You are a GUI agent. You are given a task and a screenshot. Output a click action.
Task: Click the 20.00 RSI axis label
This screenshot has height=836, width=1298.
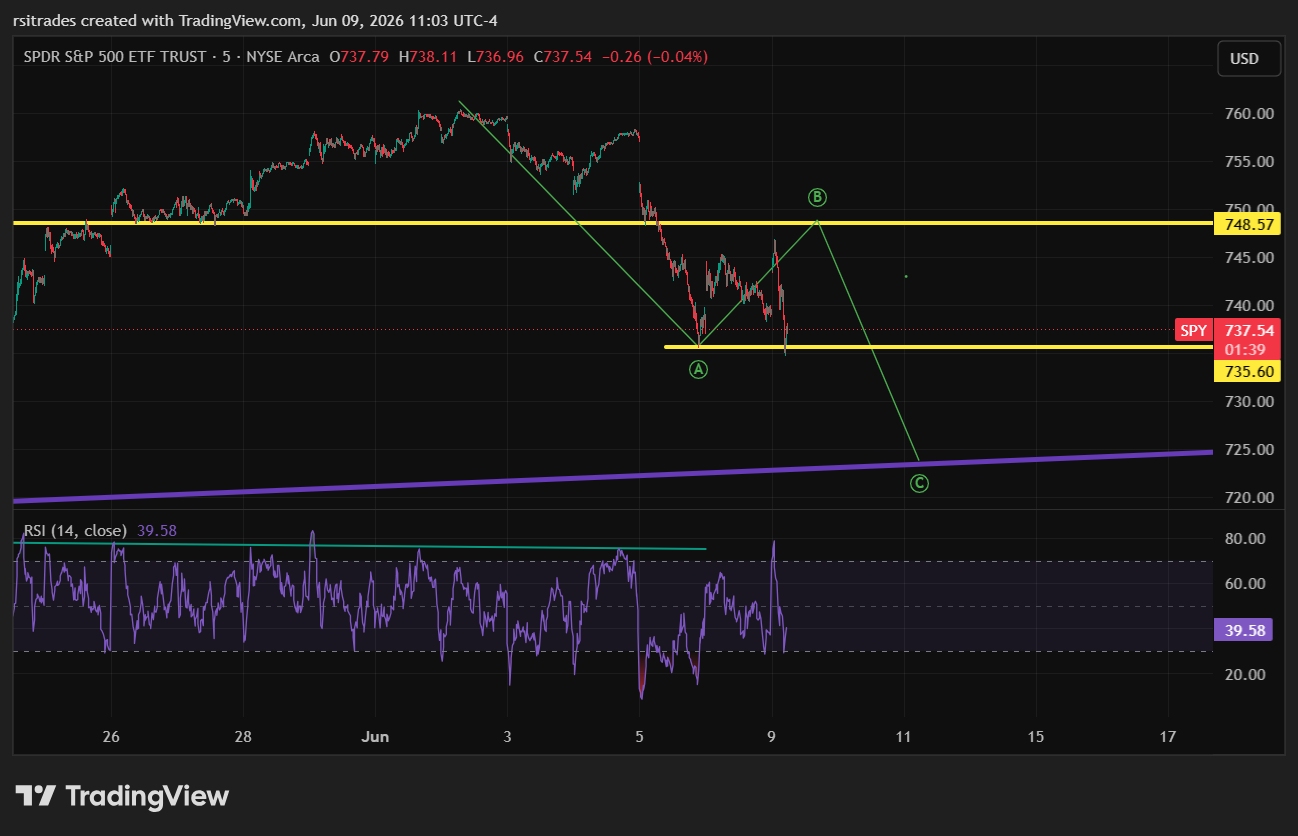pos(1245,675)
